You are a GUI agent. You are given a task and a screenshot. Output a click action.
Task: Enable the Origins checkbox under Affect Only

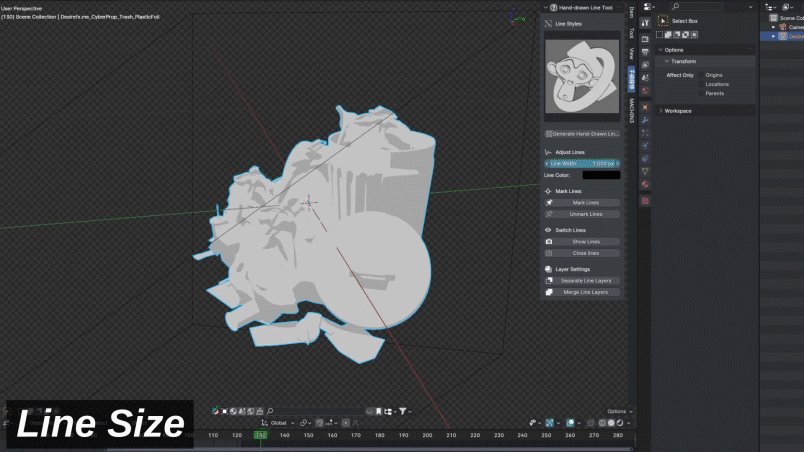coord(701,75)
